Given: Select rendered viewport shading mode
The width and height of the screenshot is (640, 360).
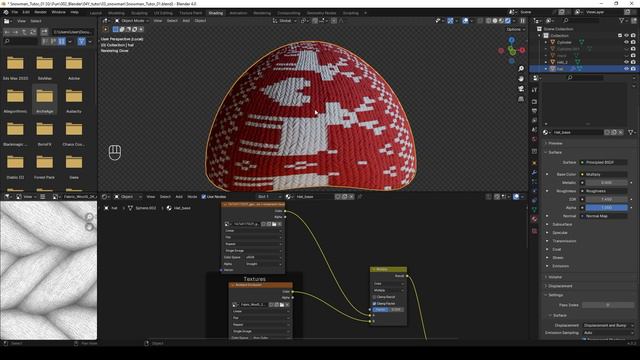Looking at the screenshot, I should [508, 20].
